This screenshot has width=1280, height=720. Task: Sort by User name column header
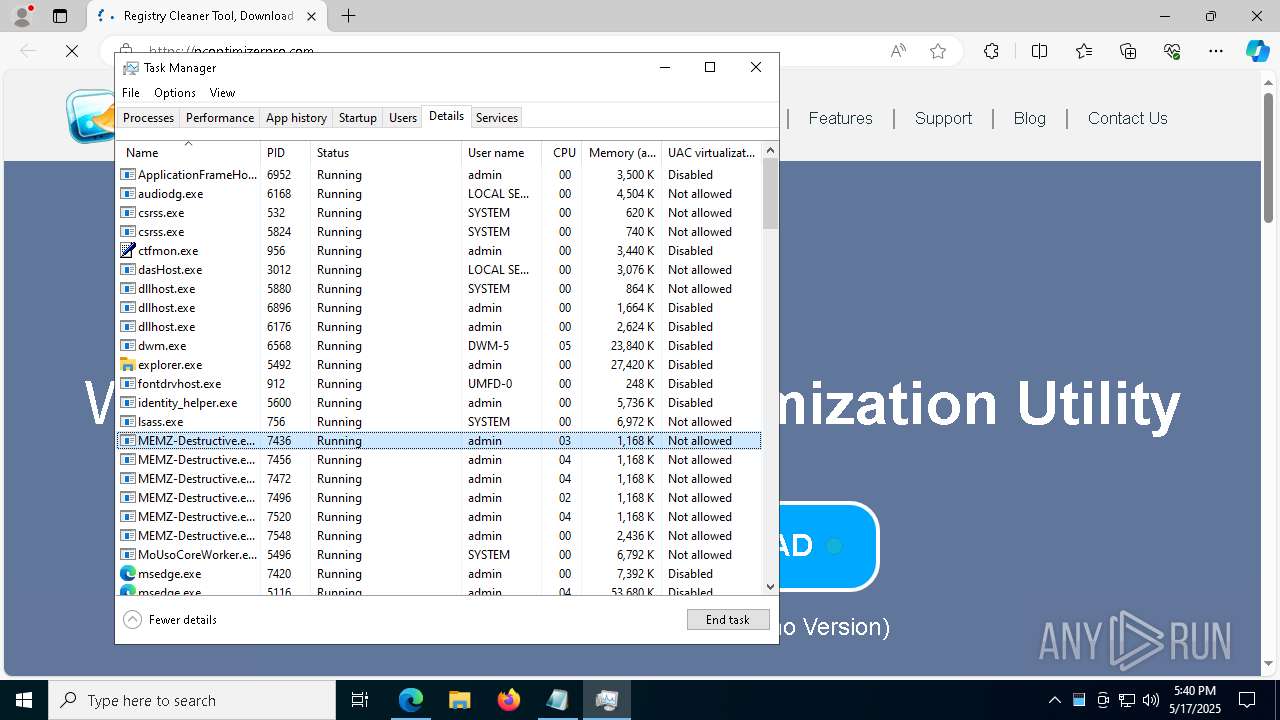(x=501, y=153)
